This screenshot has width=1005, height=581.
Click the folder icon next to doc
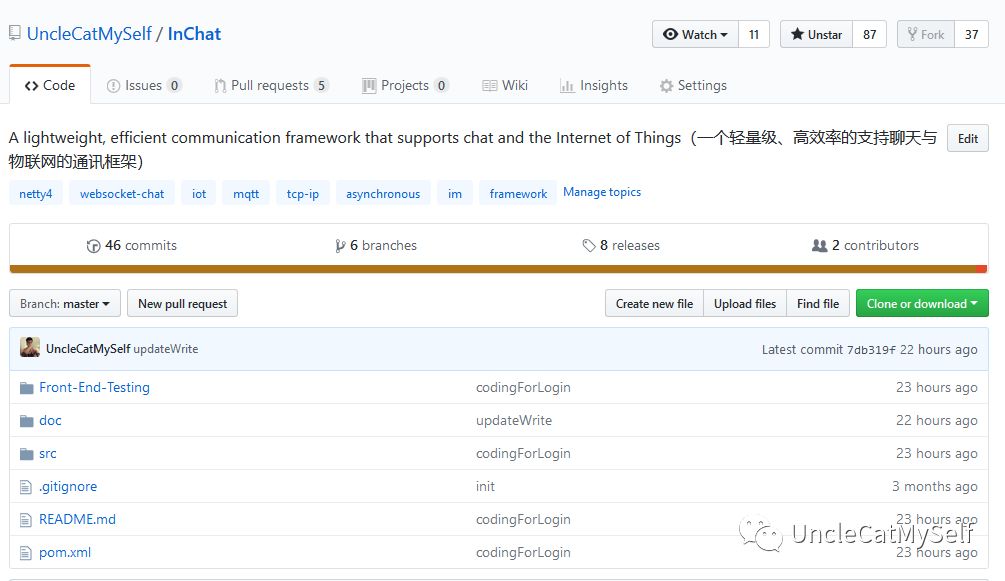26,421
